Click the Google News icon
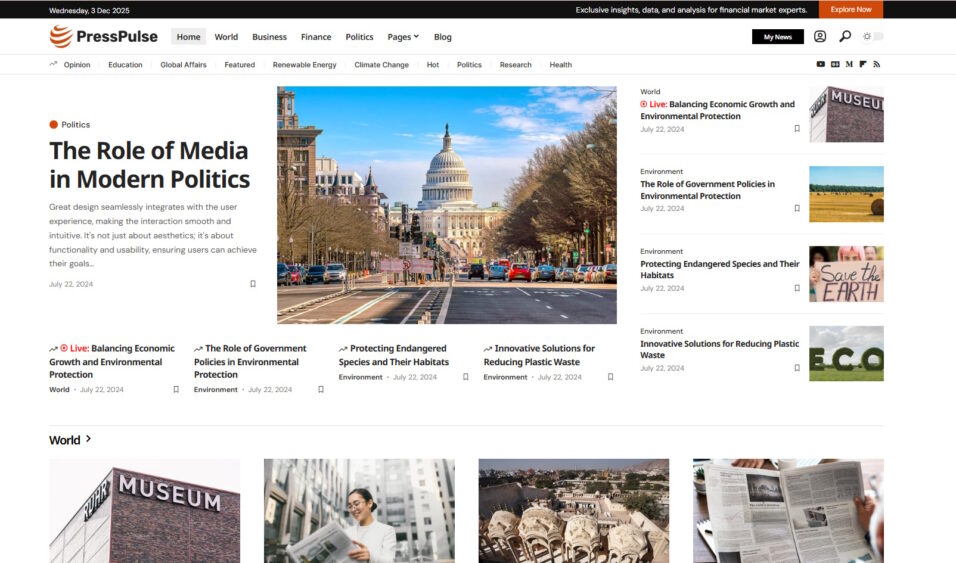The image size is (956, 563). tap(835, 65)
